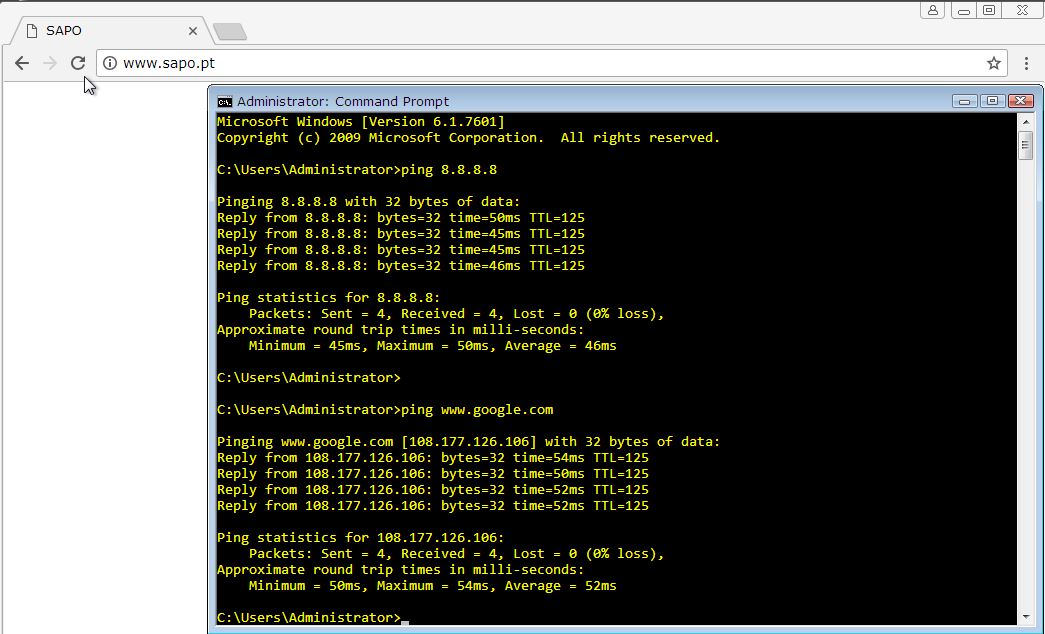Close the SAPO tab
The image size is (1045, 634).
pos(193,31)
